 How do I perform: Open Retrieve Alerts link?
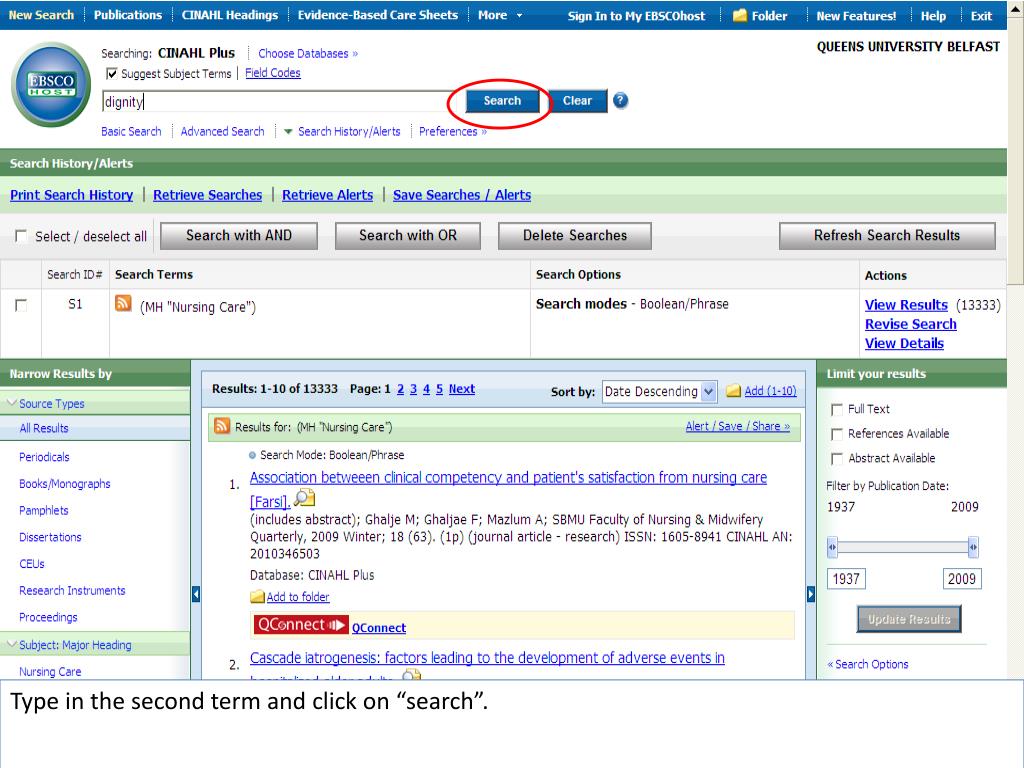[328, 195]
